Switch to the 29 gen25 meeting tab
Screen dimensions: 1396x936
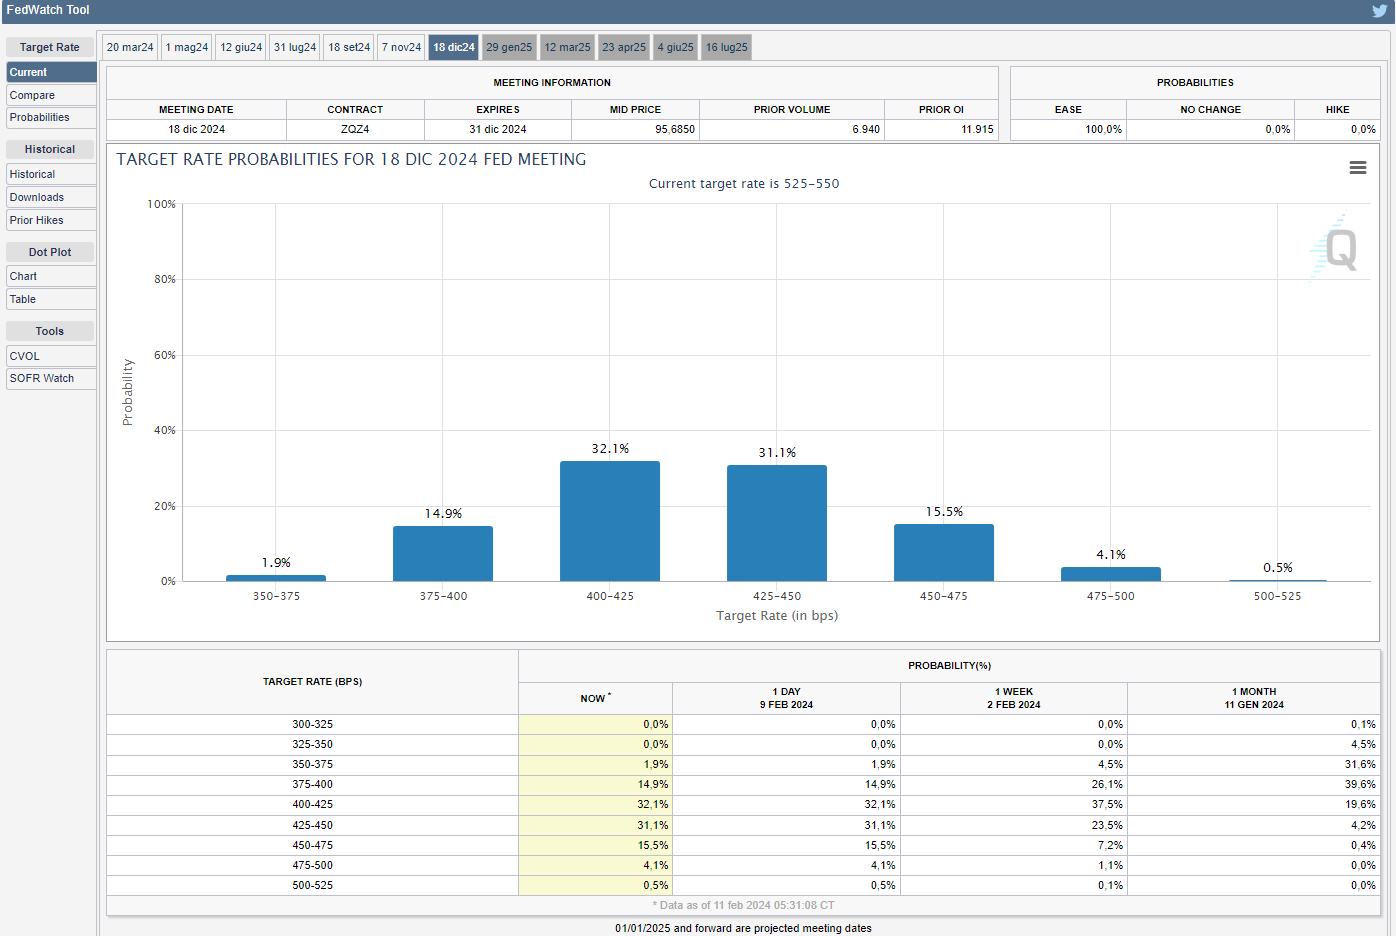(x=509, y=47)
